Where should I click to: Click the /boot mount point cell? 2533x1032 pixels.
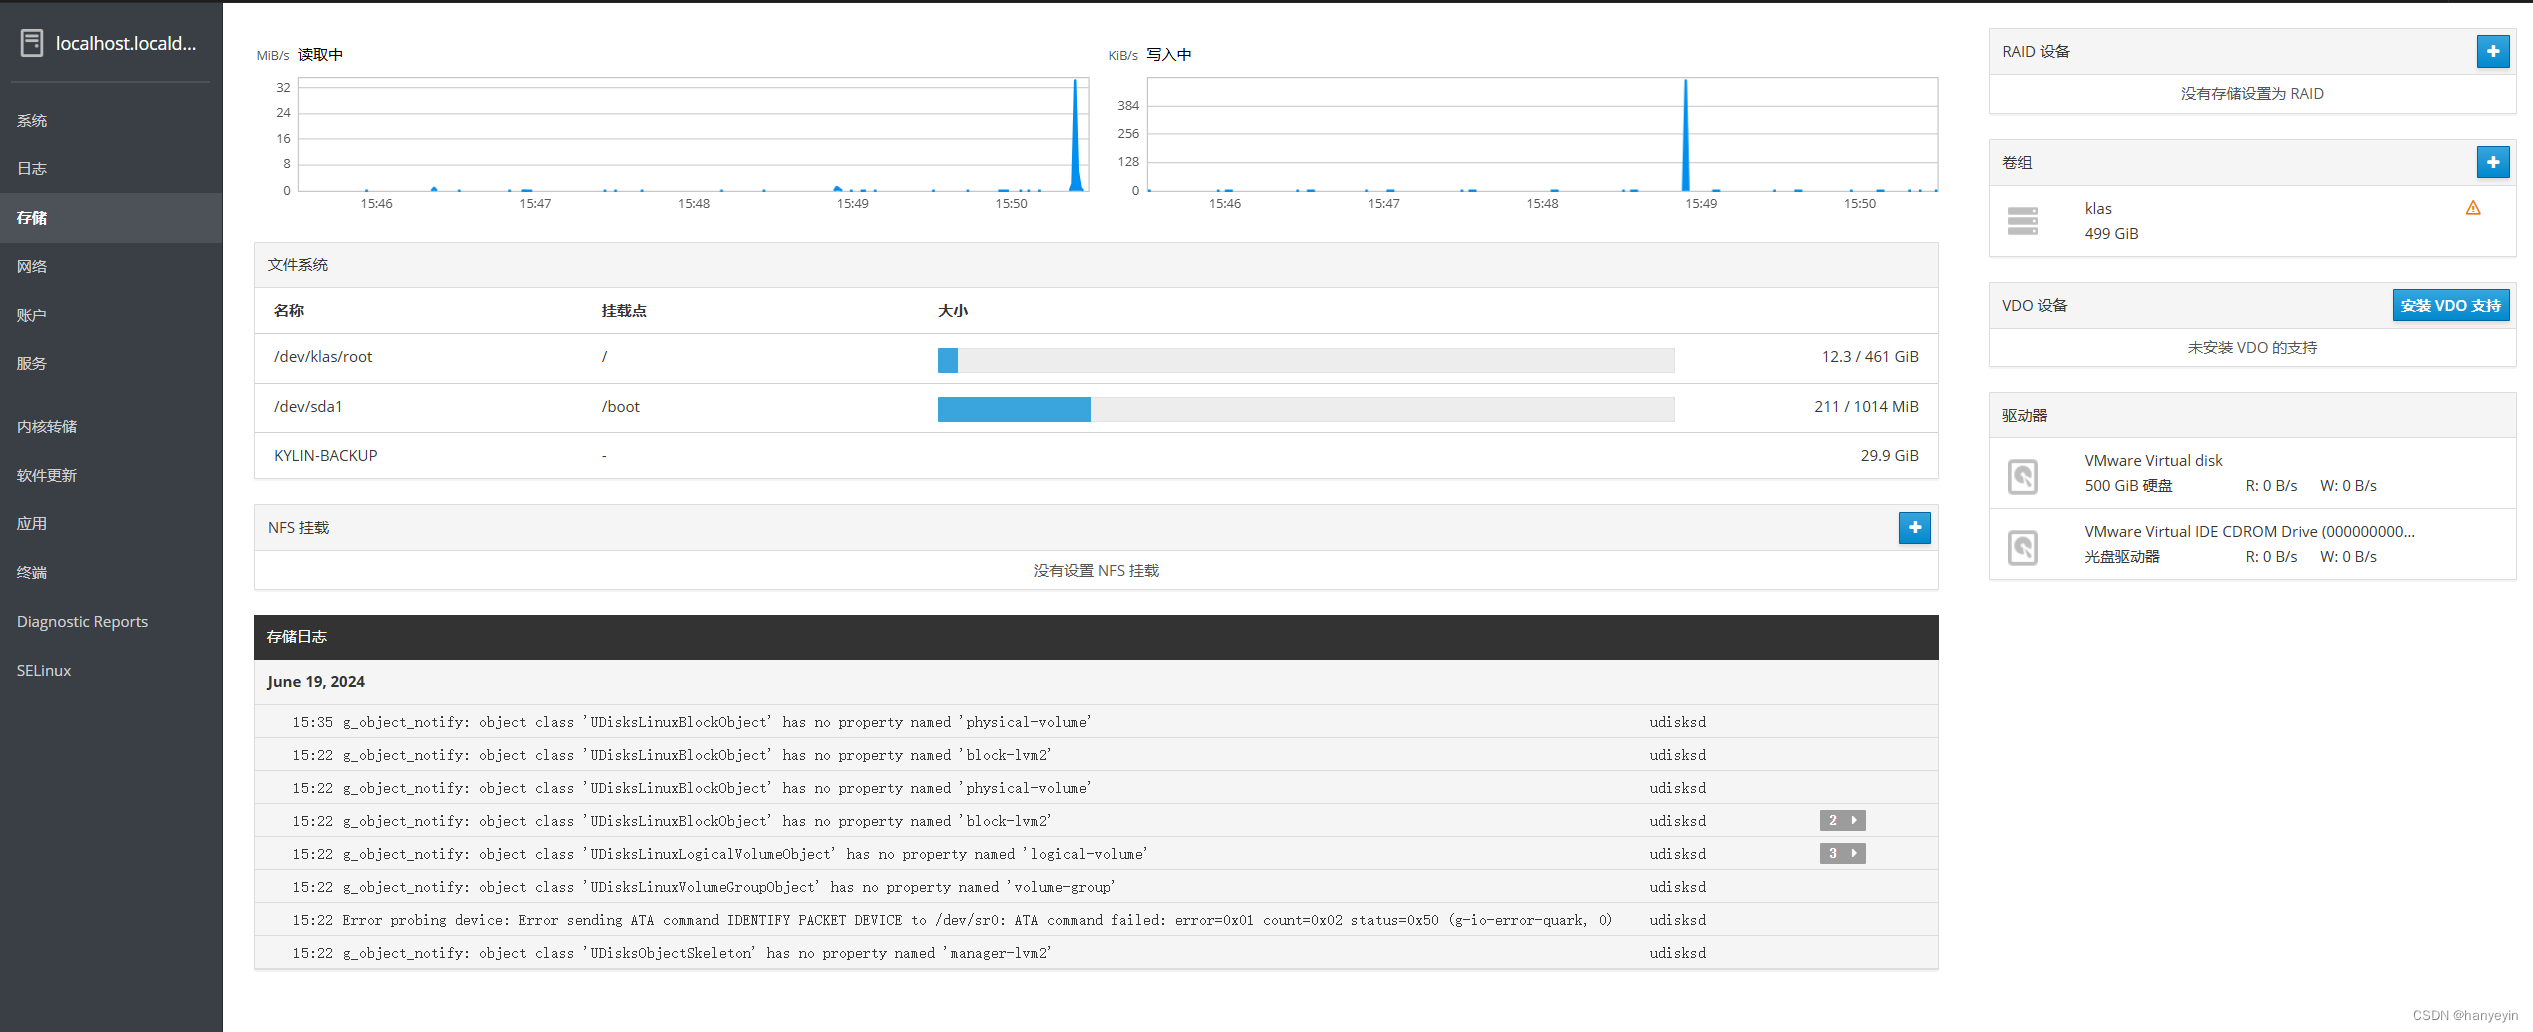pyautogui.click(x=620, y=406)
